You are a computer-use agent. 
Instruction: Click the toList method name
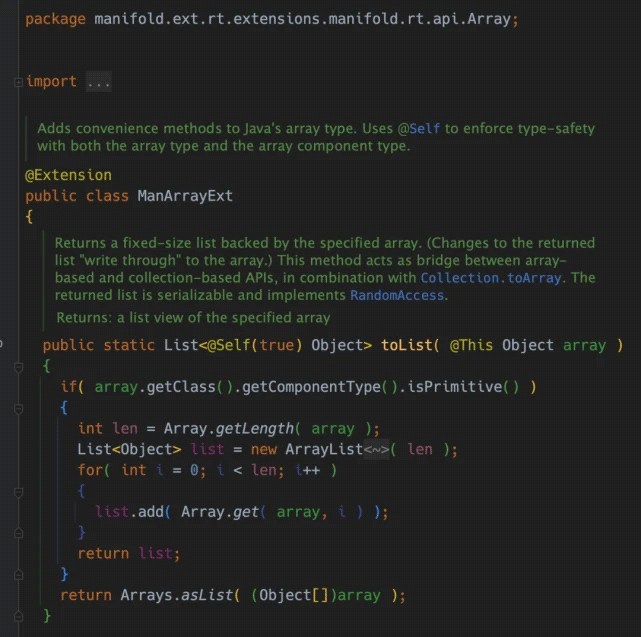(x=407, y=345)
